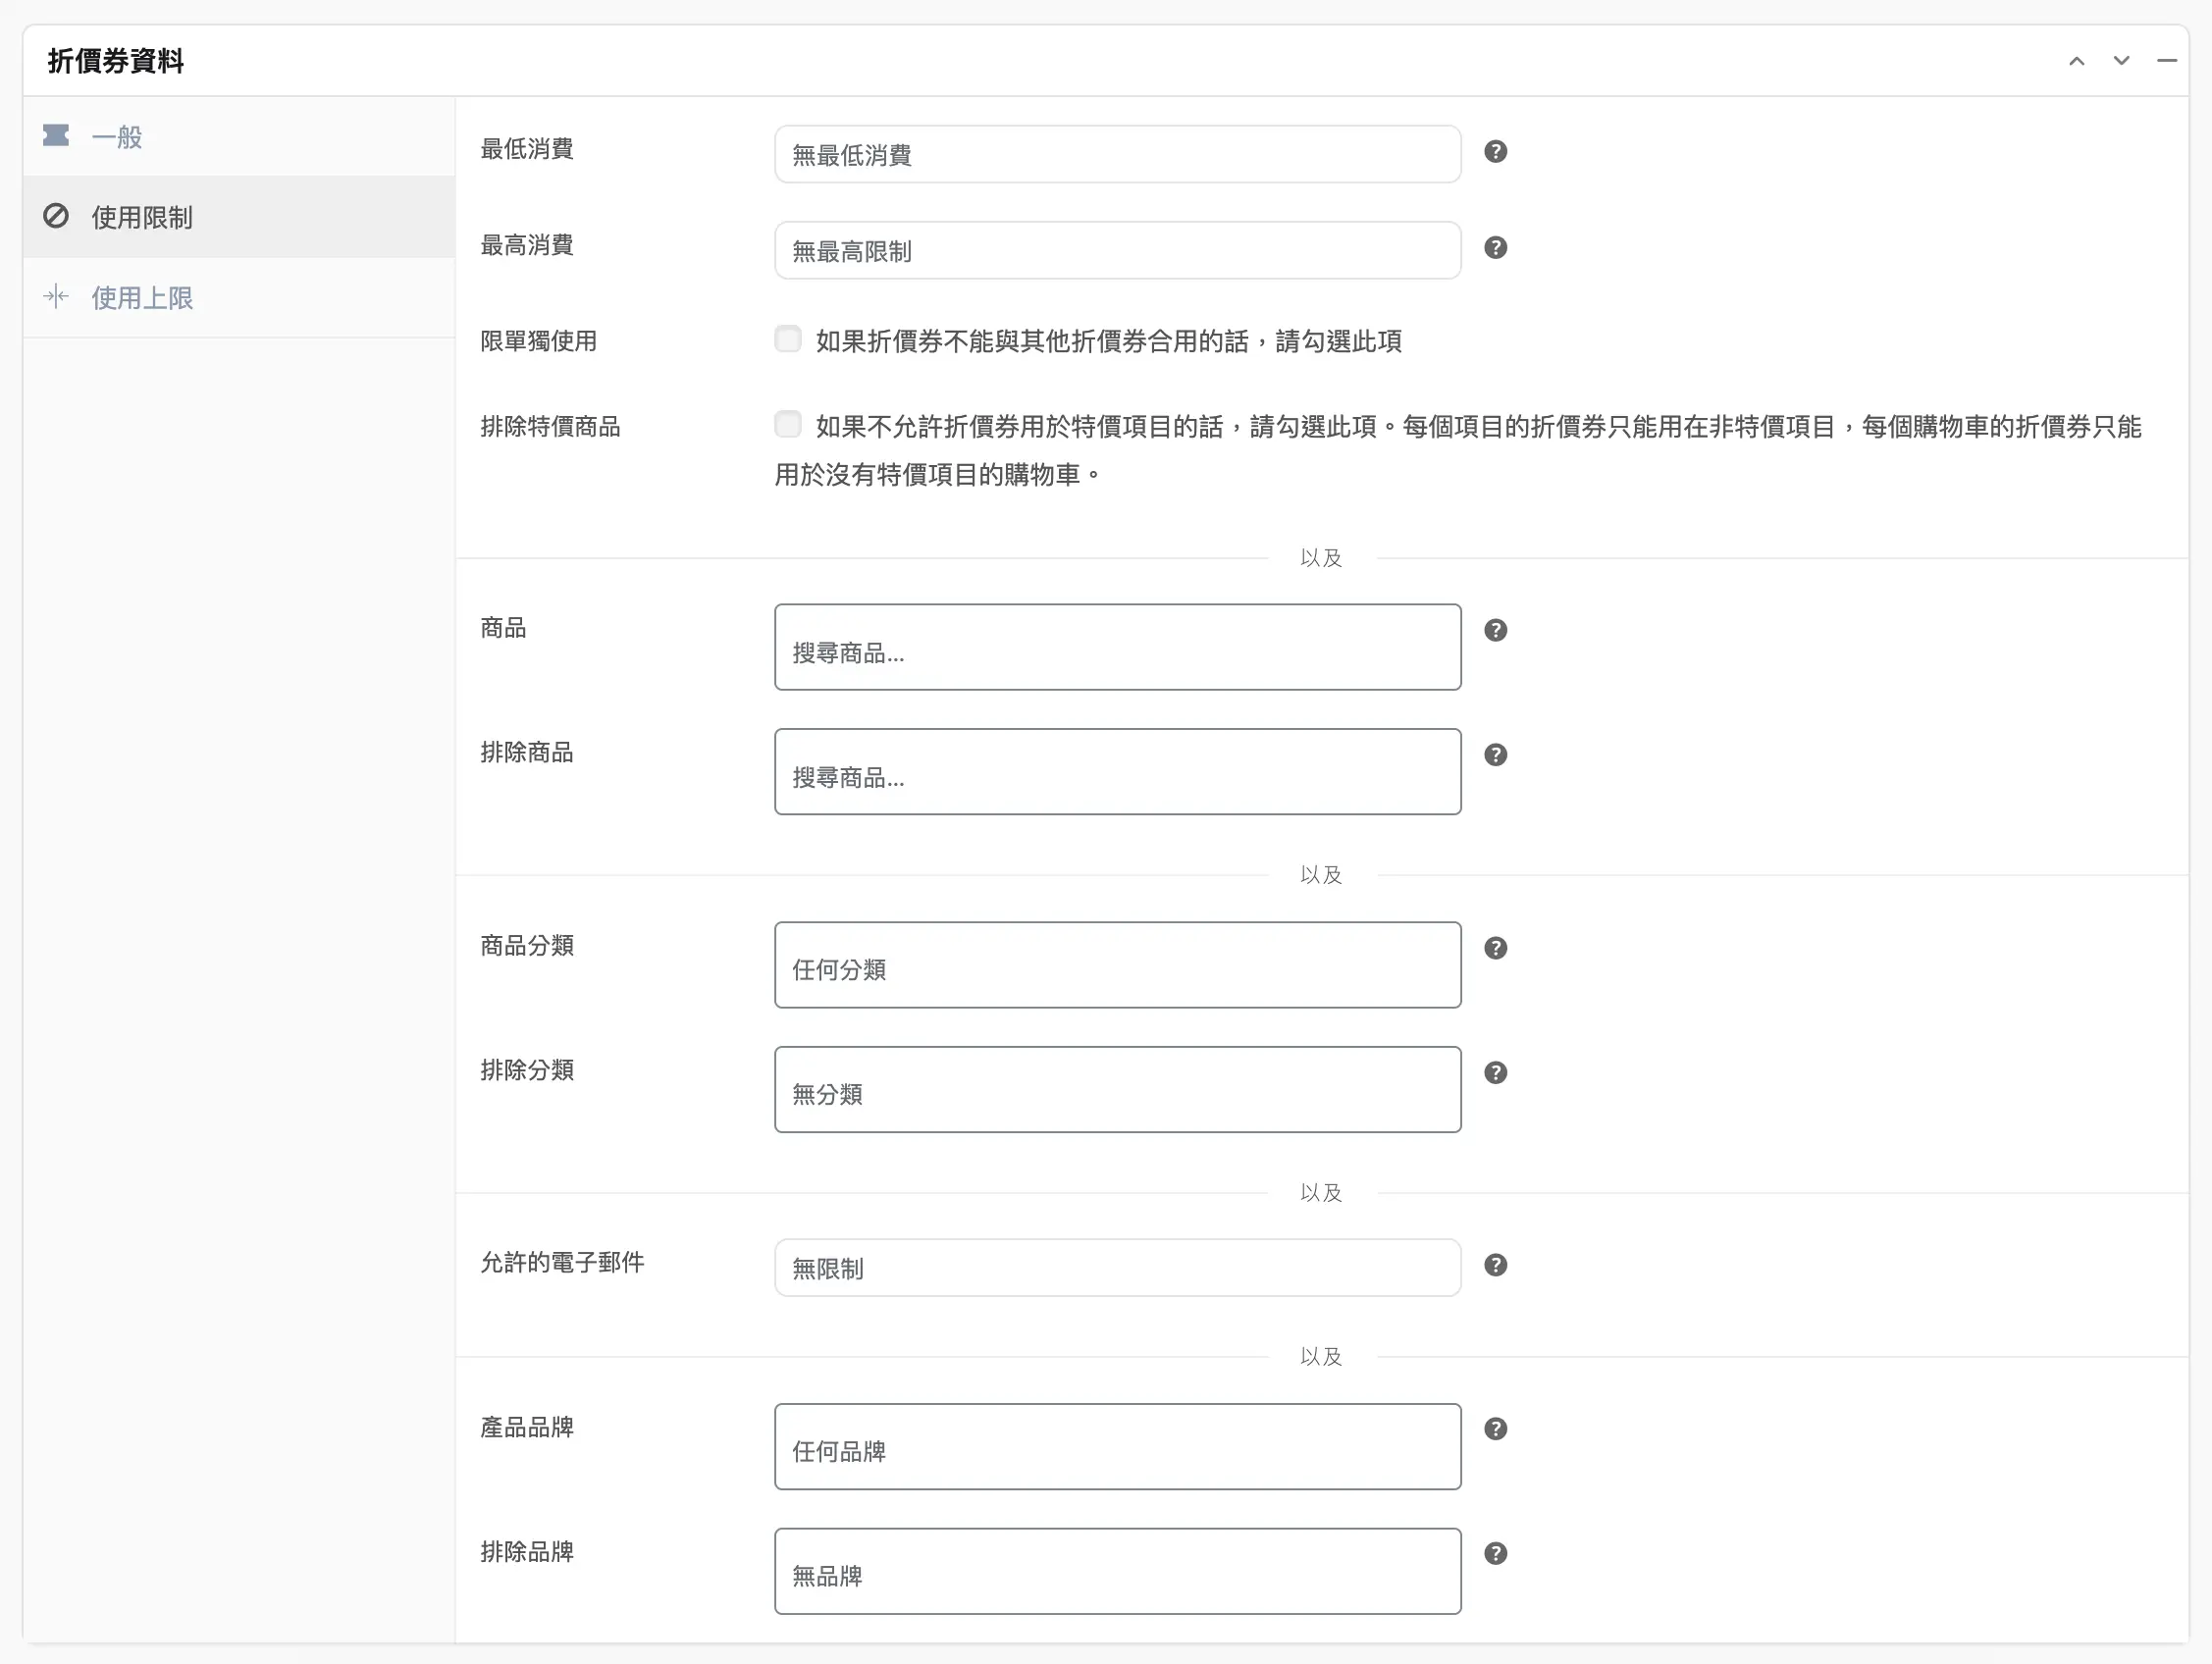Select the 使用限制 tab
Viewport: 2212px width, 1664px height.
point(239,217)
